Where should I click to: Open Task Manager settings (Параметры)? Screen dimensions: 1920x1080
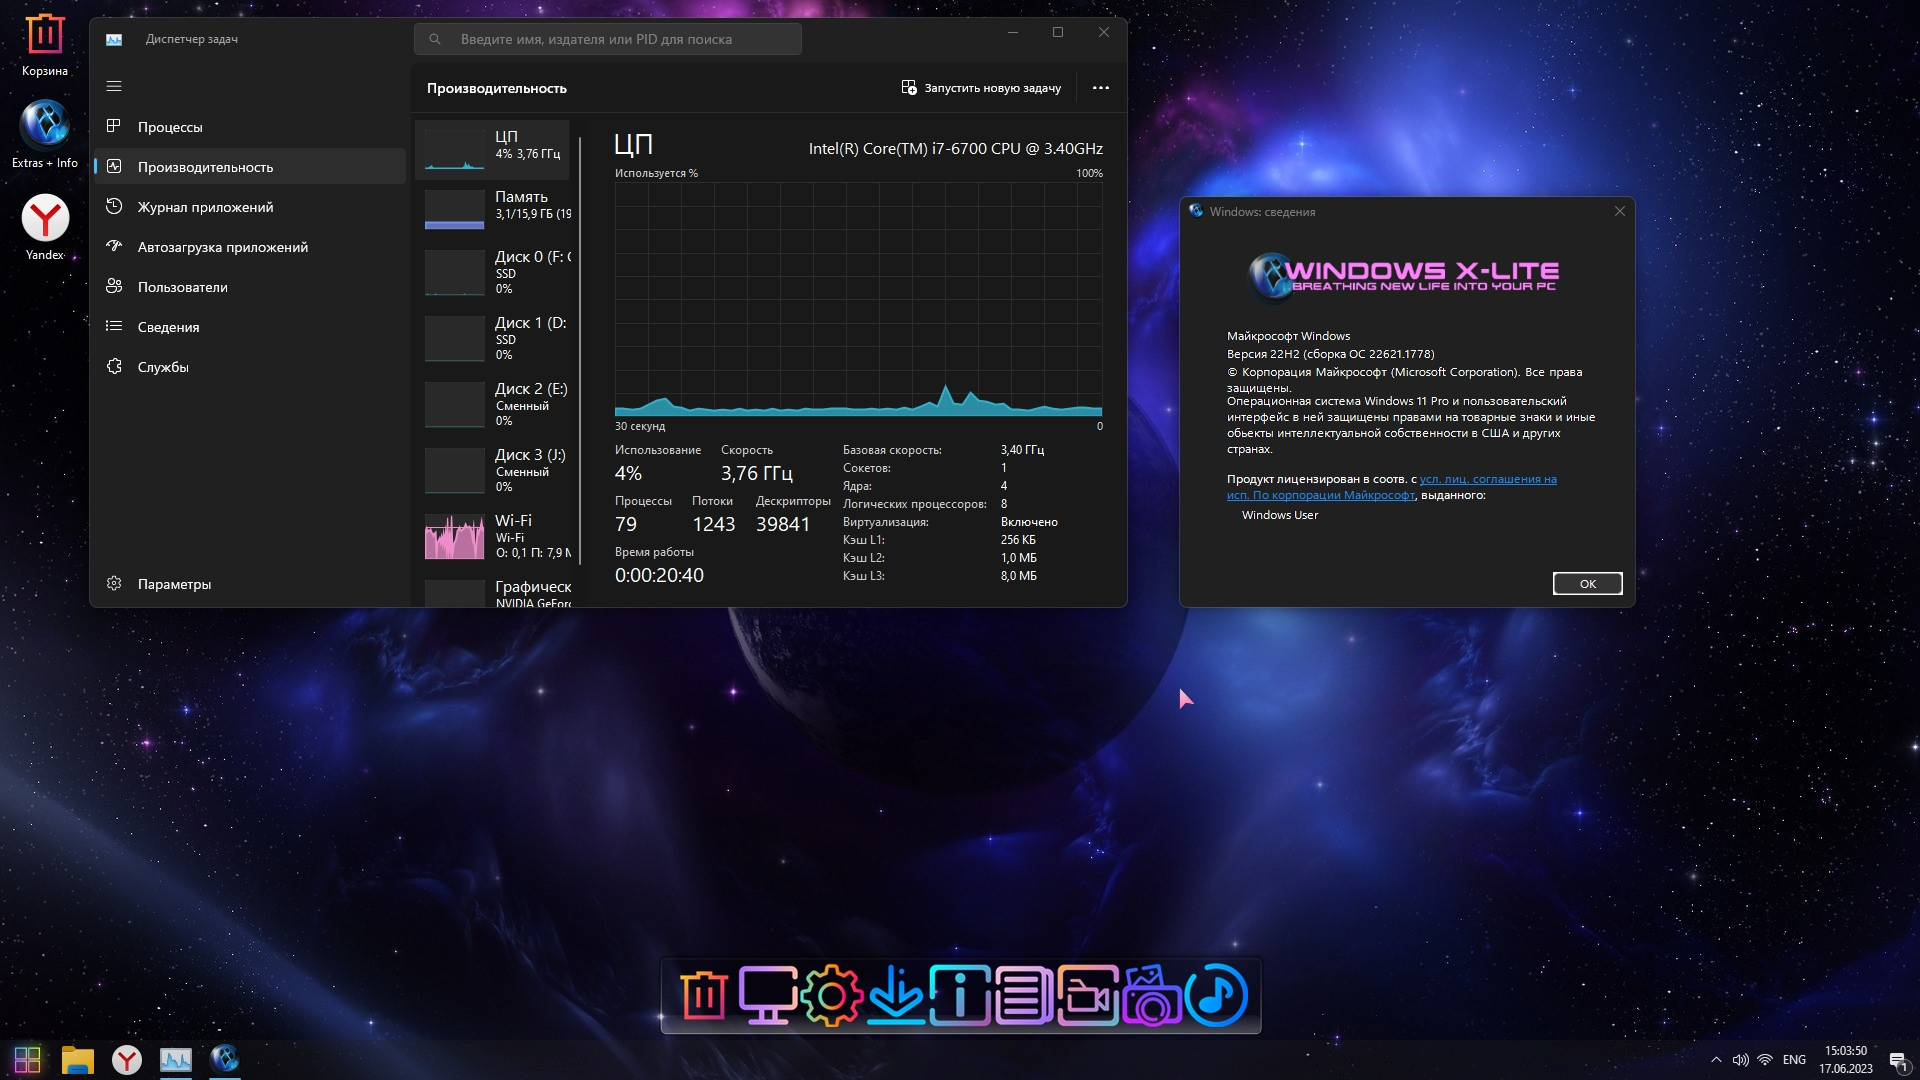click(174, 584)
